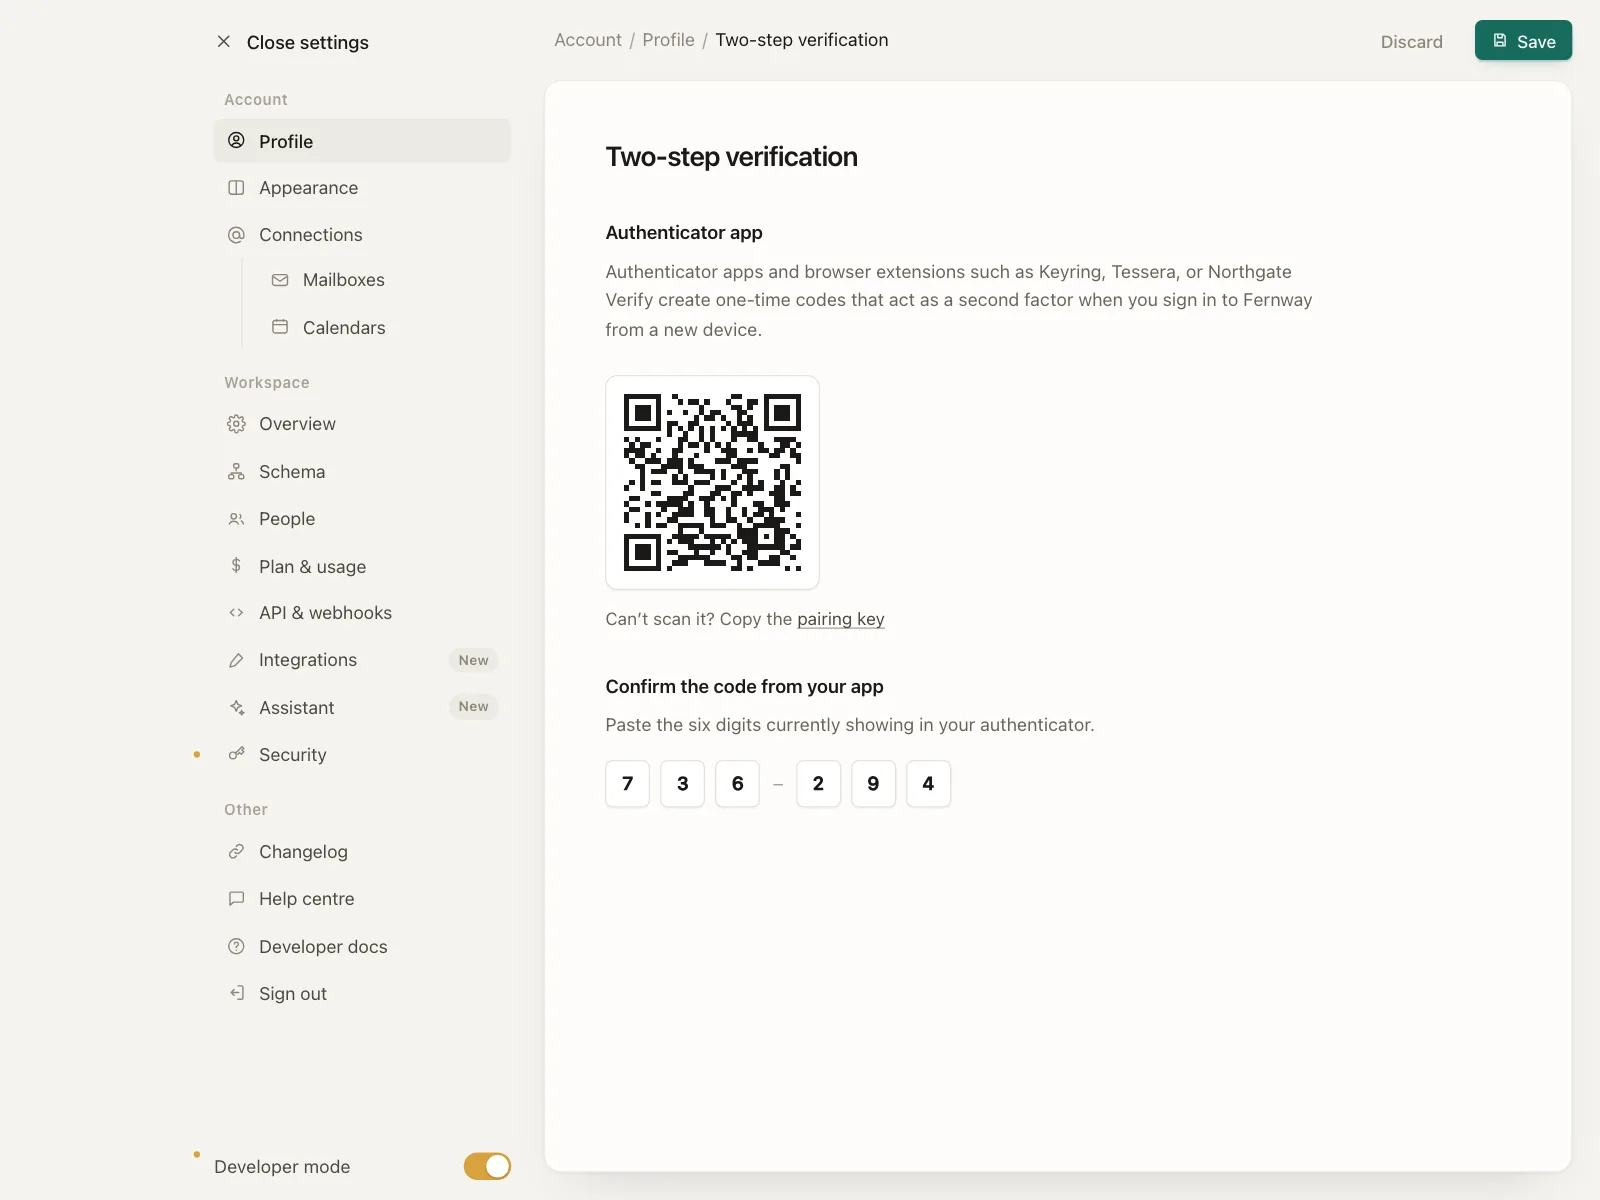Discard the pending changes

coord(1411,41)
